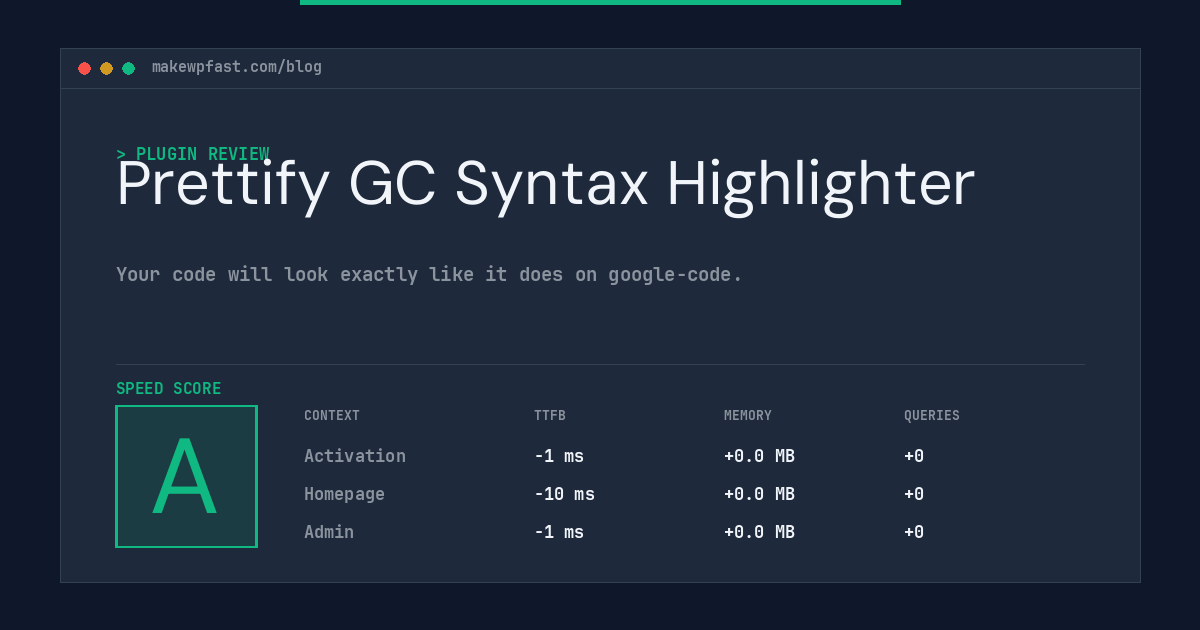Click the Admin memory value +0.0 MB
The image size is (1200, 630).
(759, 532)
